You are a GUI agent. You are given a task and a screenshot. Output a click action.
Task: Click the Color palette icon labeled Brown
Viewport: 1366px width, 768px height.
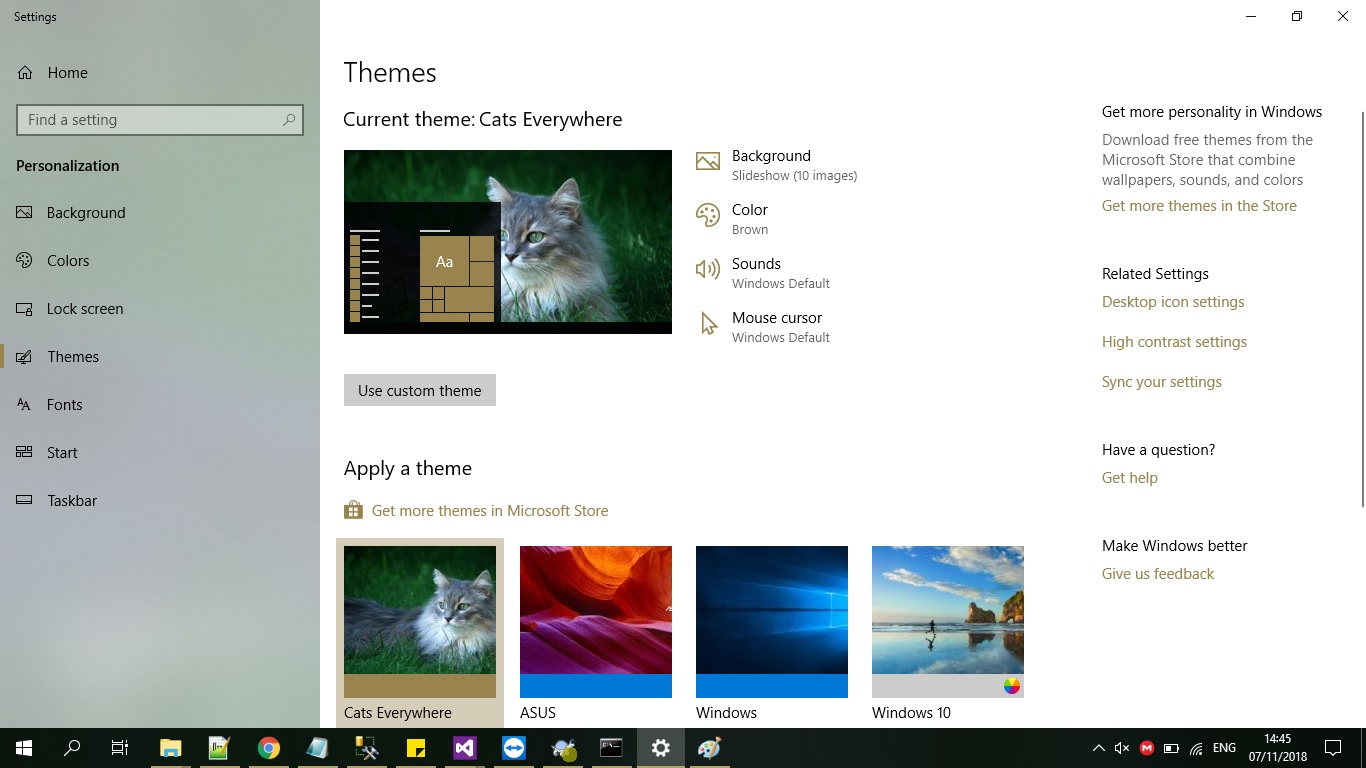708,215
